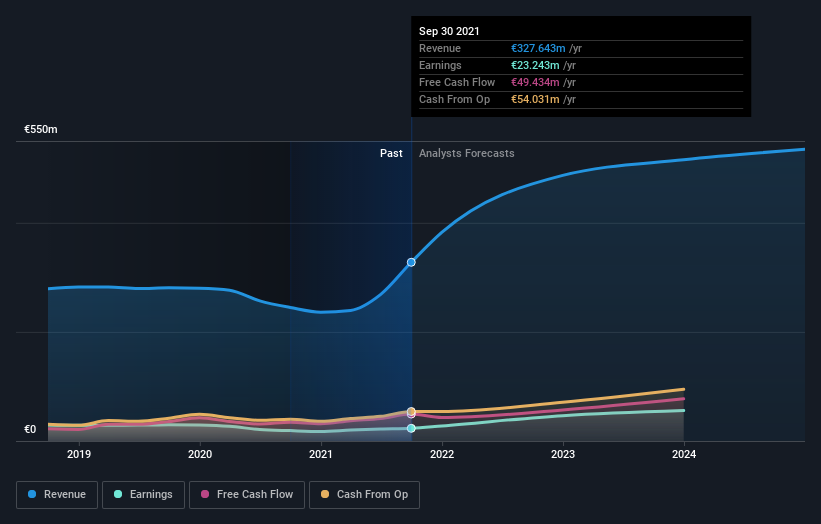Image resolution: width=821 pixels, height=524 pixels.
Task: Click the Cash From Op row label in tooltip
Action: click(454, 99)
